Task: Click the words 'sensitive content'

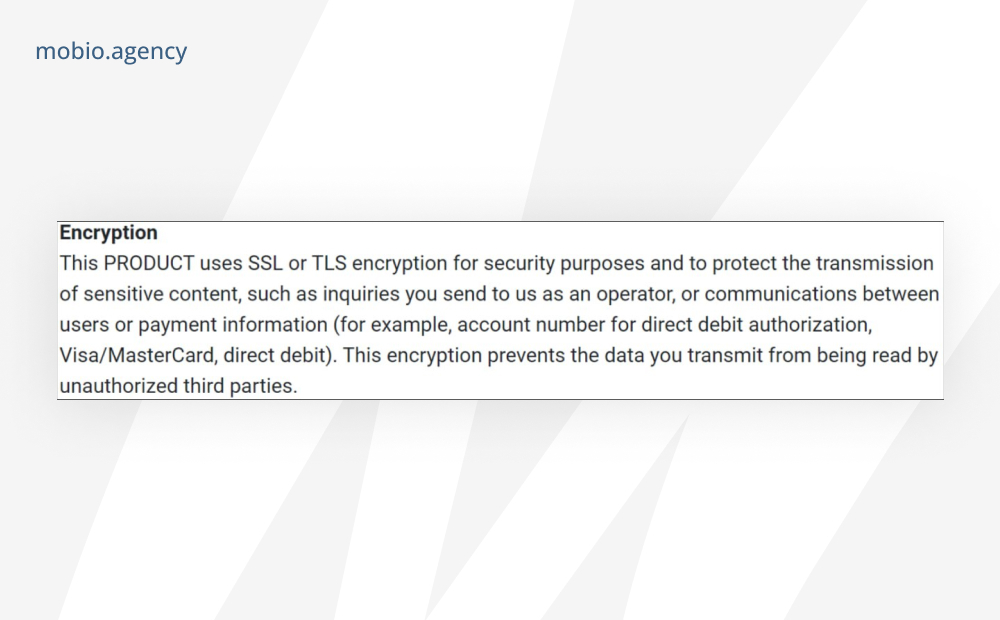Action: pyautogui.click(x=162, y=294)
